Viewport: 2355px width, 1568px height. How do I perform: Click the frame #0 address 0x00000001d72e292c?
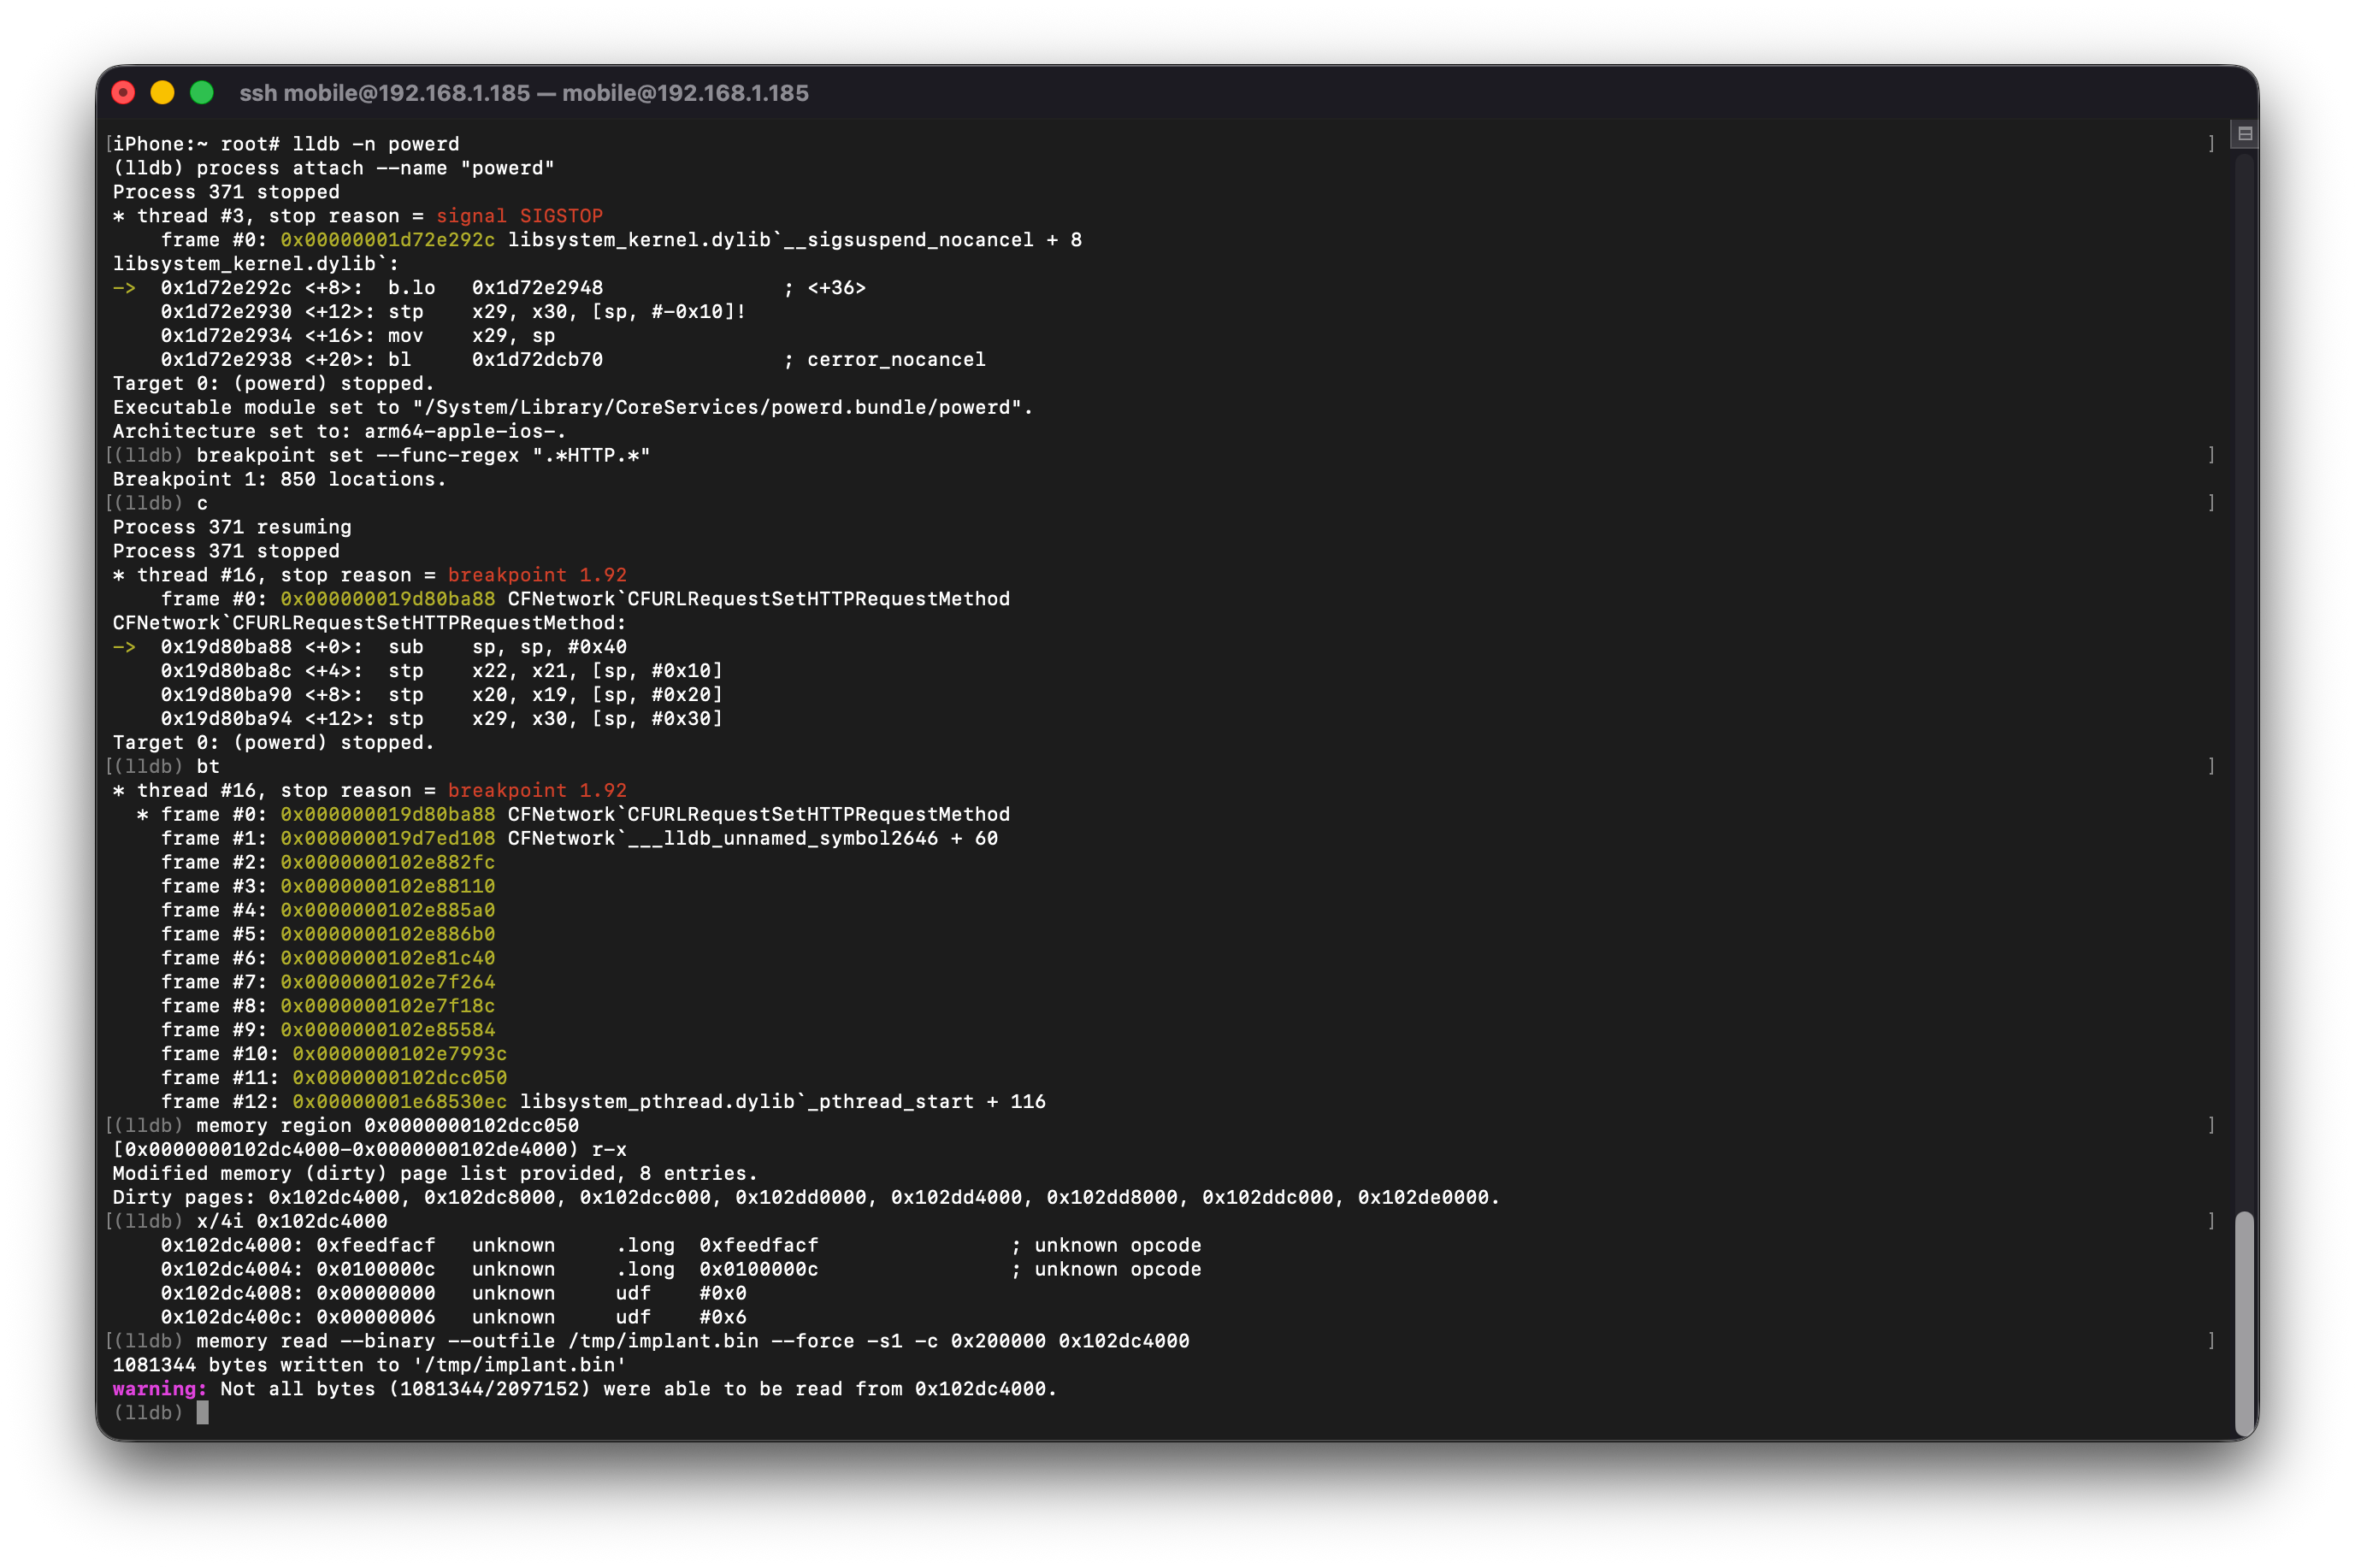[x=387, y=240]
